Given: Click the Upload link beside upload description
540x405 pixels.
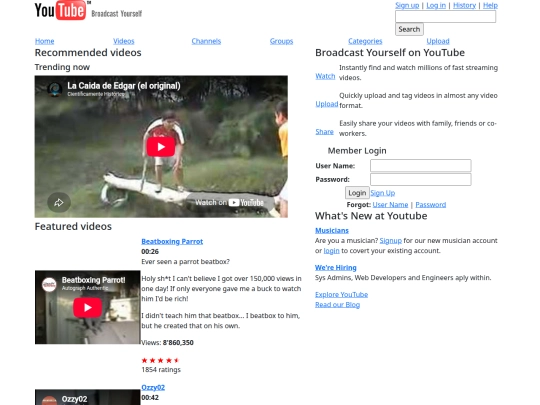Looking at the screenshot, I should 326,104.
